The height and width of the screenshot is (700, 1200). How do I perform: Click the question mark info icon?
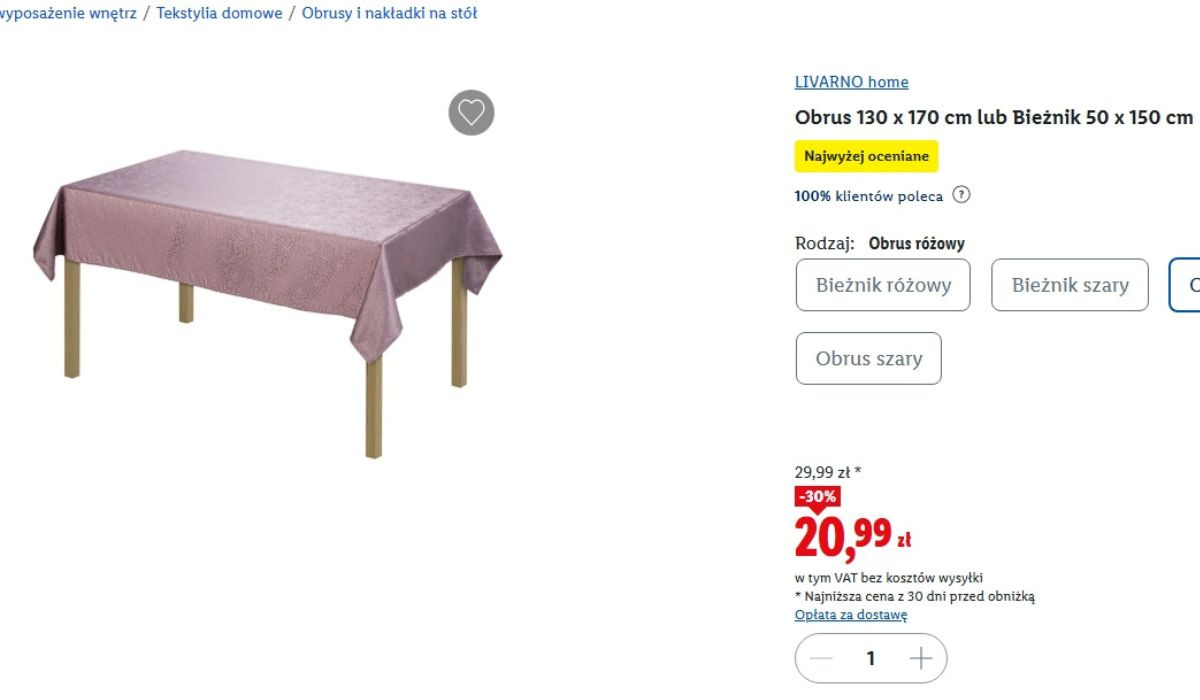point(961,195)
